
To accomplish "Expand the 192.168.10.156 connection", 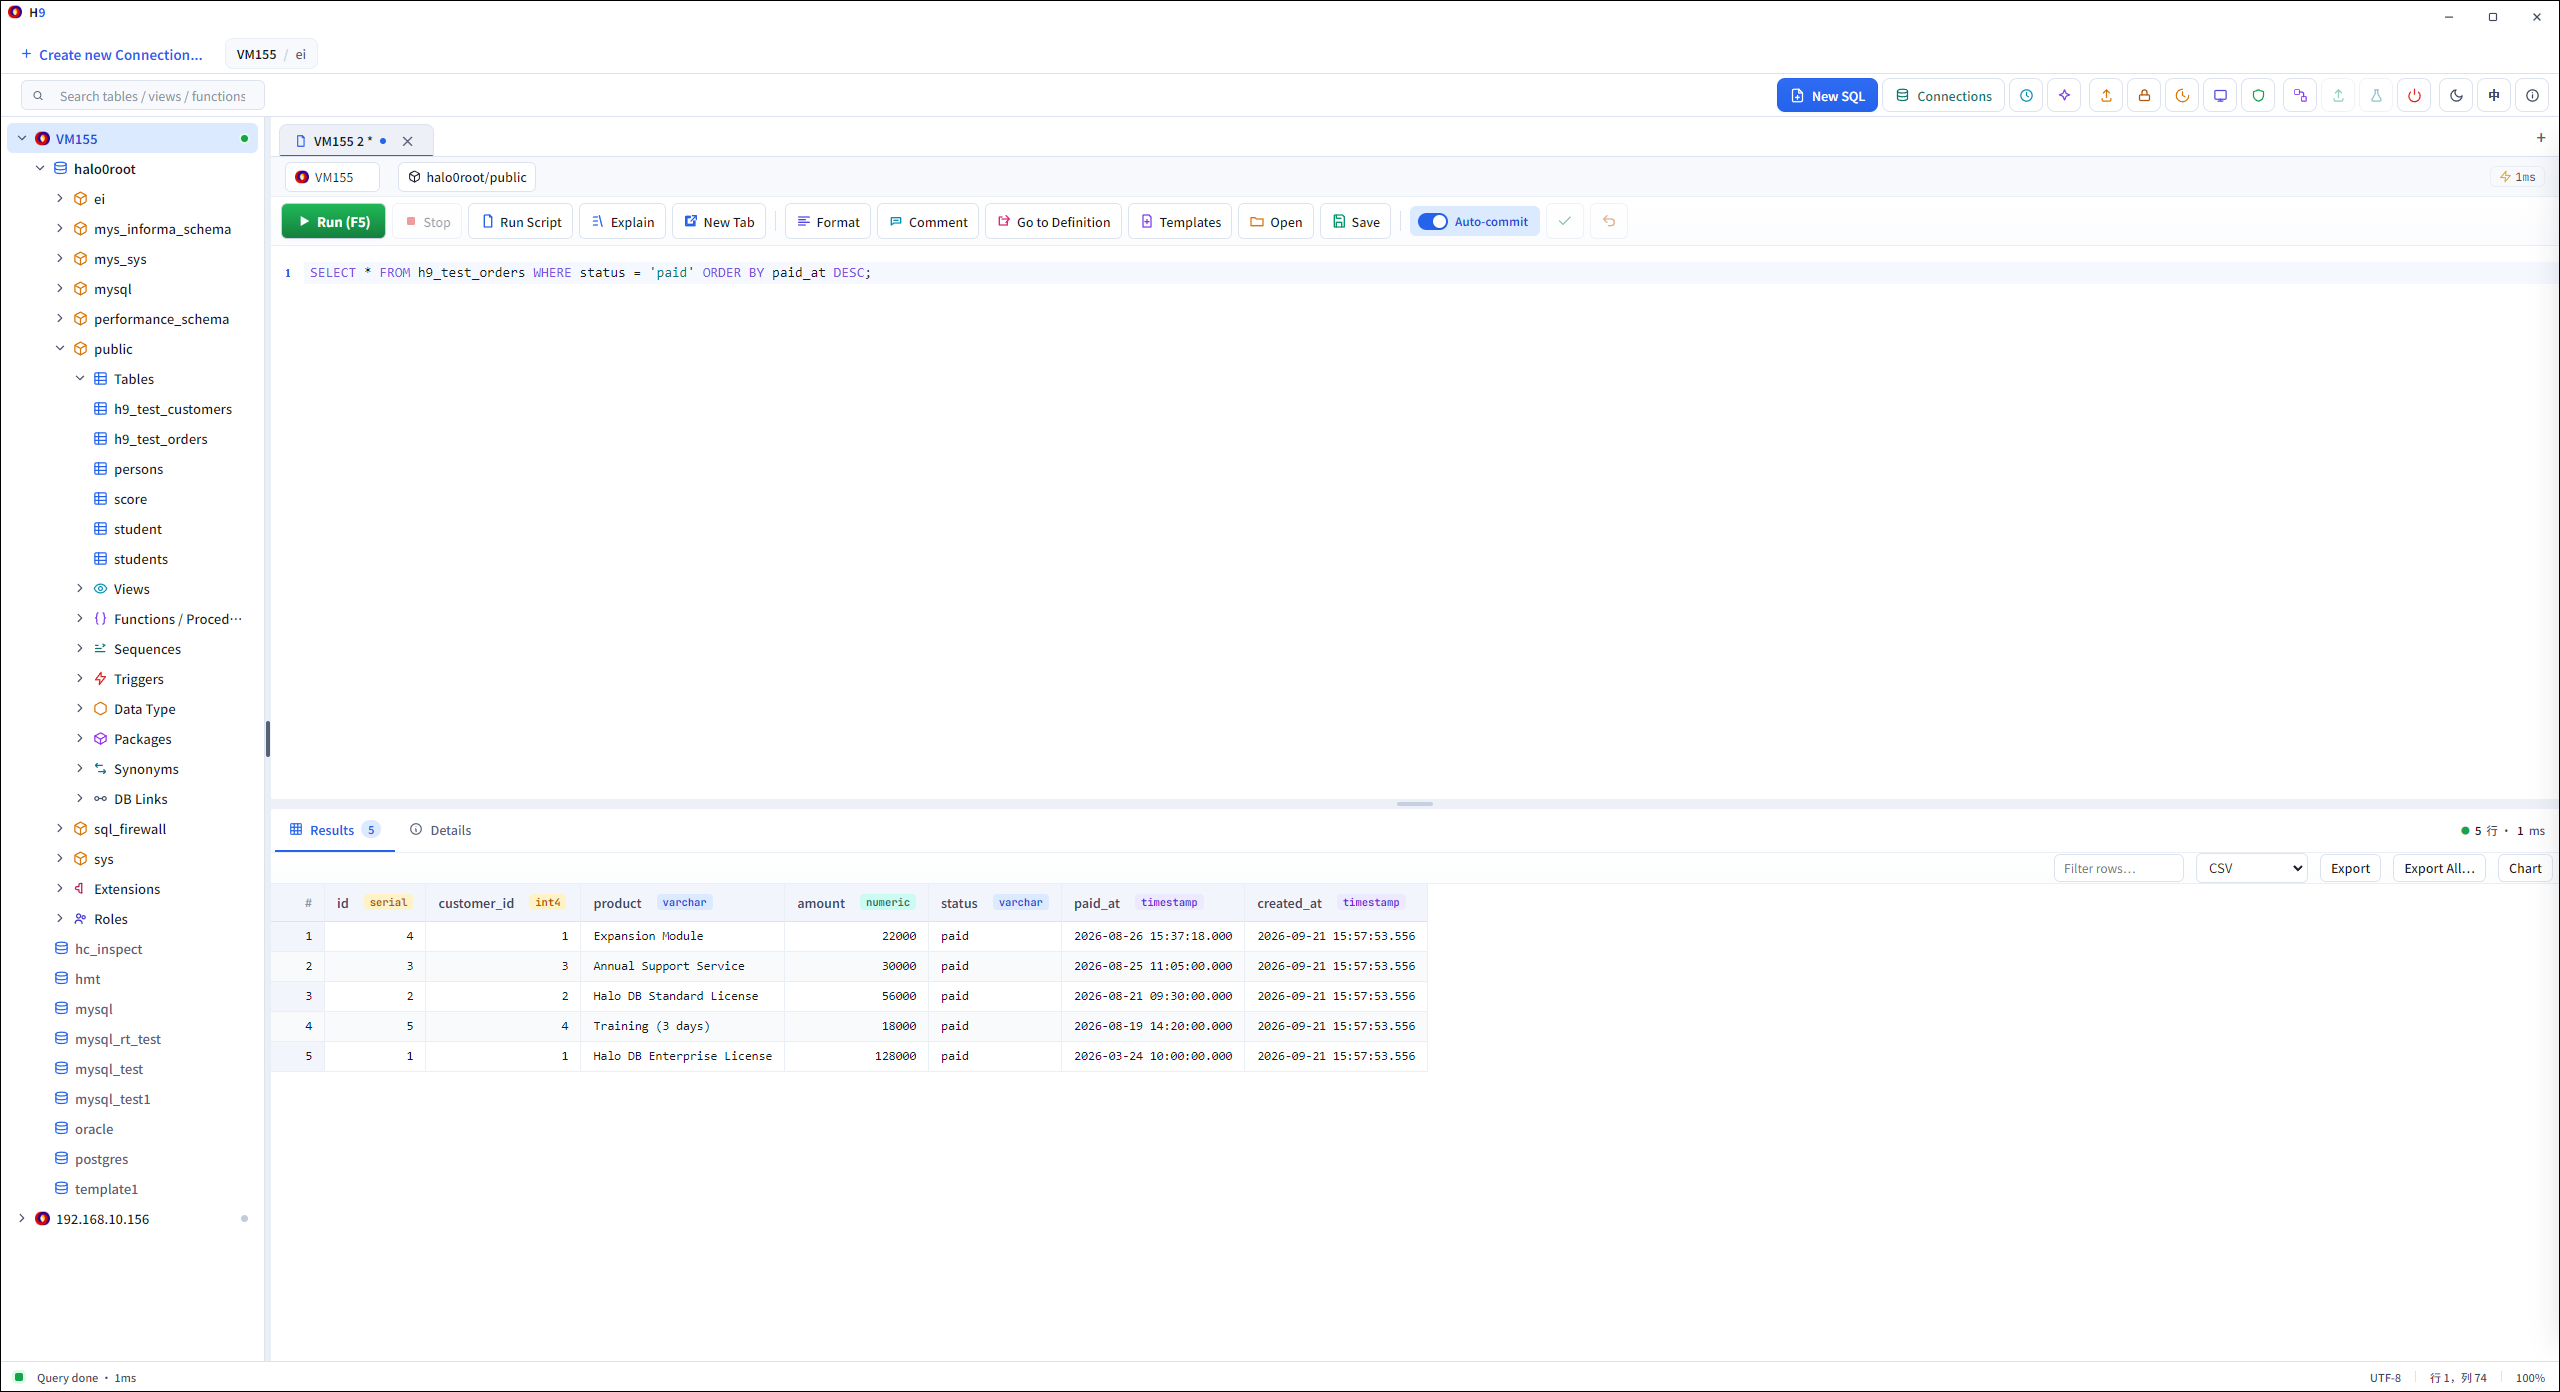I will 22,1219.
